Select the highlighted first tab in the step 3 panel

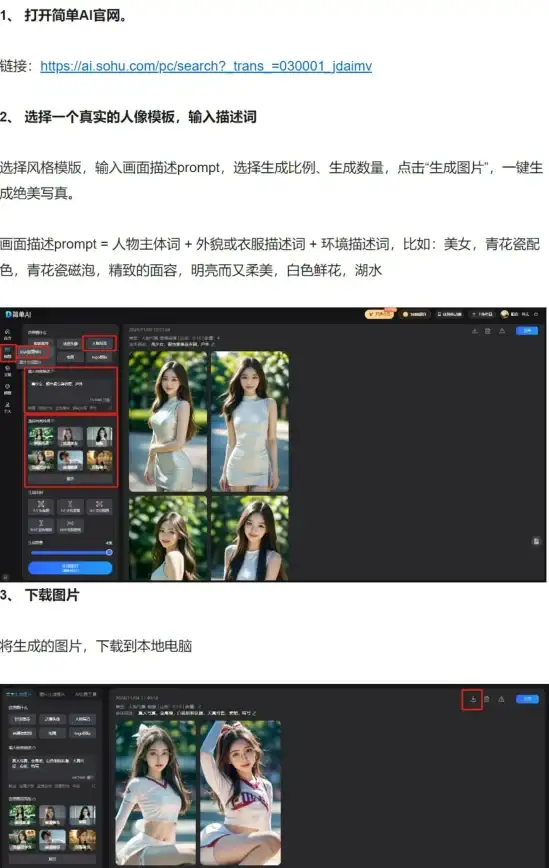pyautogui.click(x=18, y=694)
